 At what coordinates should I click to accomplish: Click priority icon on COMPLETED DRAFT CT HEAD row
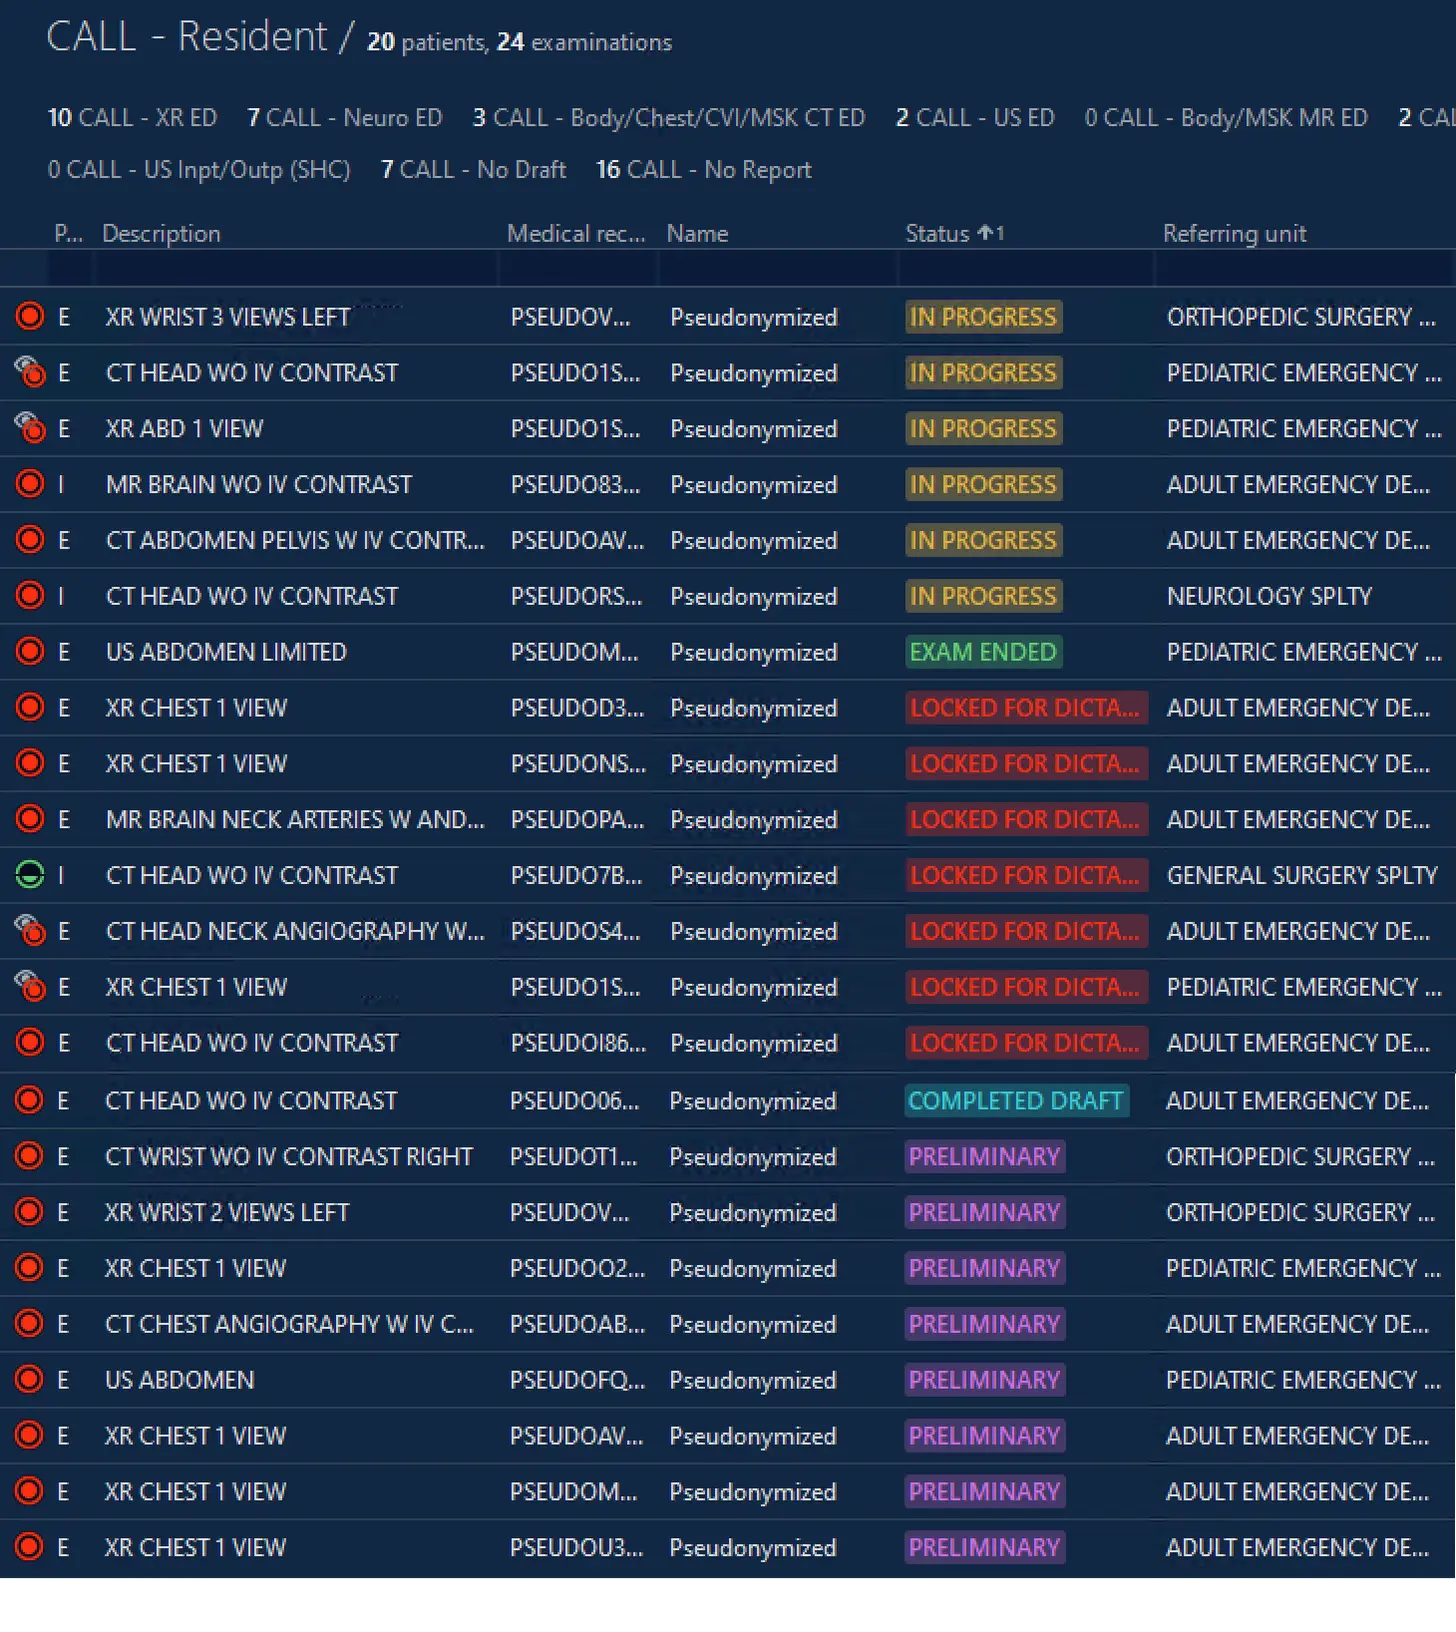30,1101
